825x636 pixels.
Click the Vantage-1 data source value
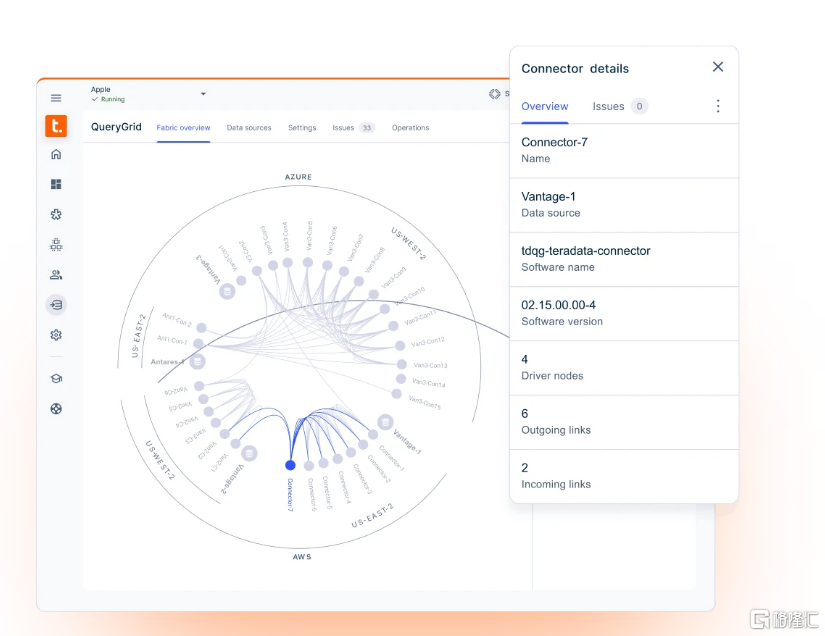pyautogui.click(x=548, y=196)
